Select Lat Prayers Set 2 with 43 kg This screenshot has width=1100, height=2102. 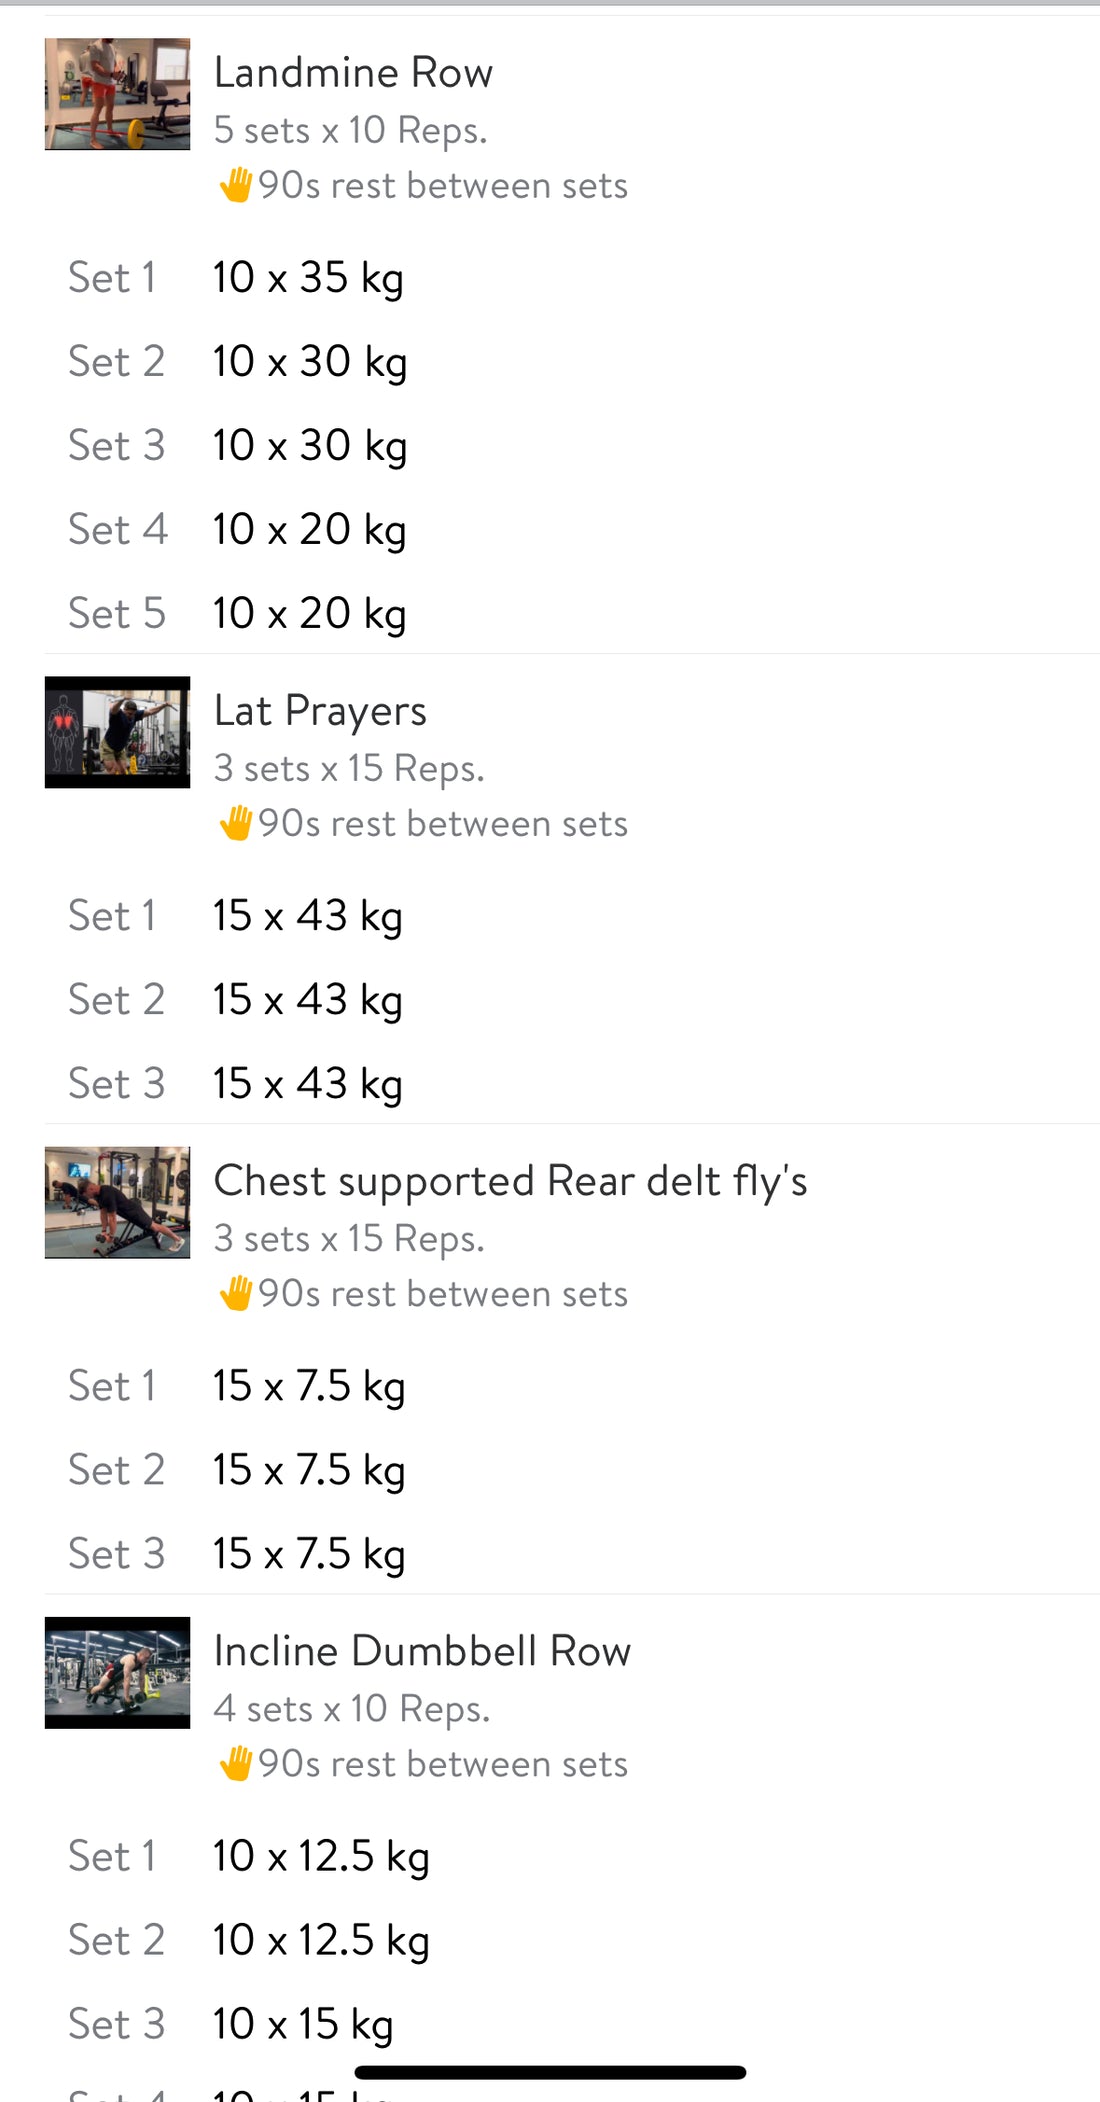click(308, 1000)
